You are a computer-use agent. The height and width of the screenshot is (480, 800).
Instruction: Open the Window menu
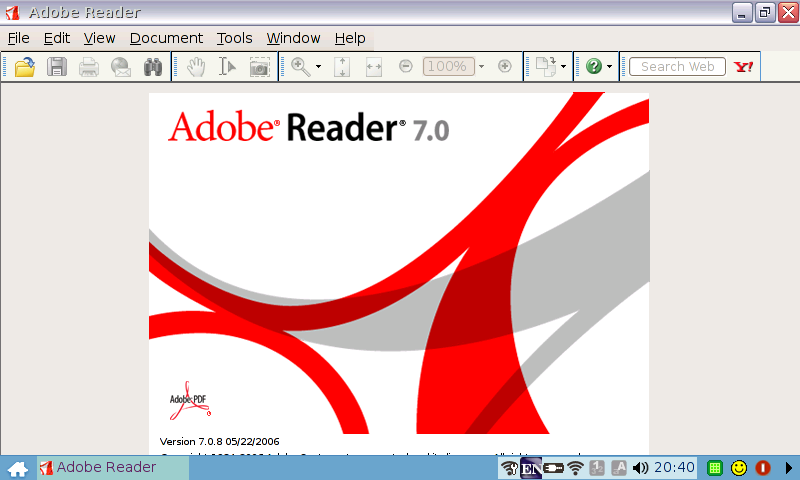pyautogui.click(x=293, y=38)
